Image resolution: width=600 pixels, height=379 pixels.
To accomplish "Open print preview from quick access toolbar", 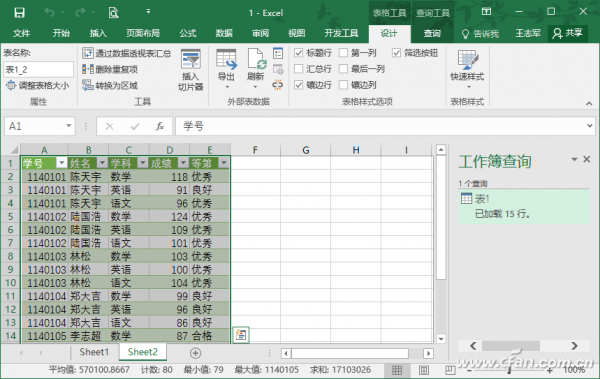I will (x=113, y=13).
